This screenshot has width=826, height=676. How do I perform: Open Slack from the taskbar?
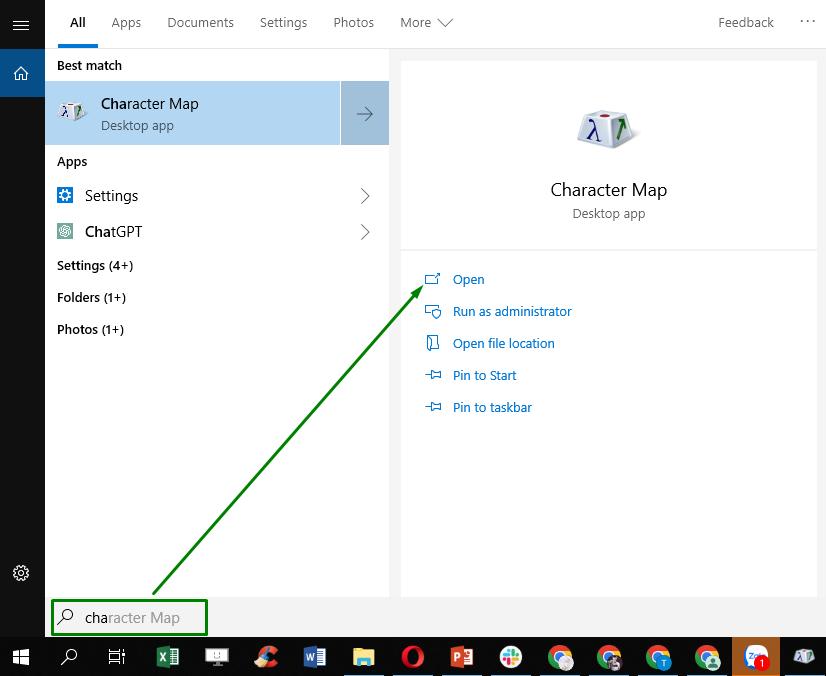(x=510, y=657)
